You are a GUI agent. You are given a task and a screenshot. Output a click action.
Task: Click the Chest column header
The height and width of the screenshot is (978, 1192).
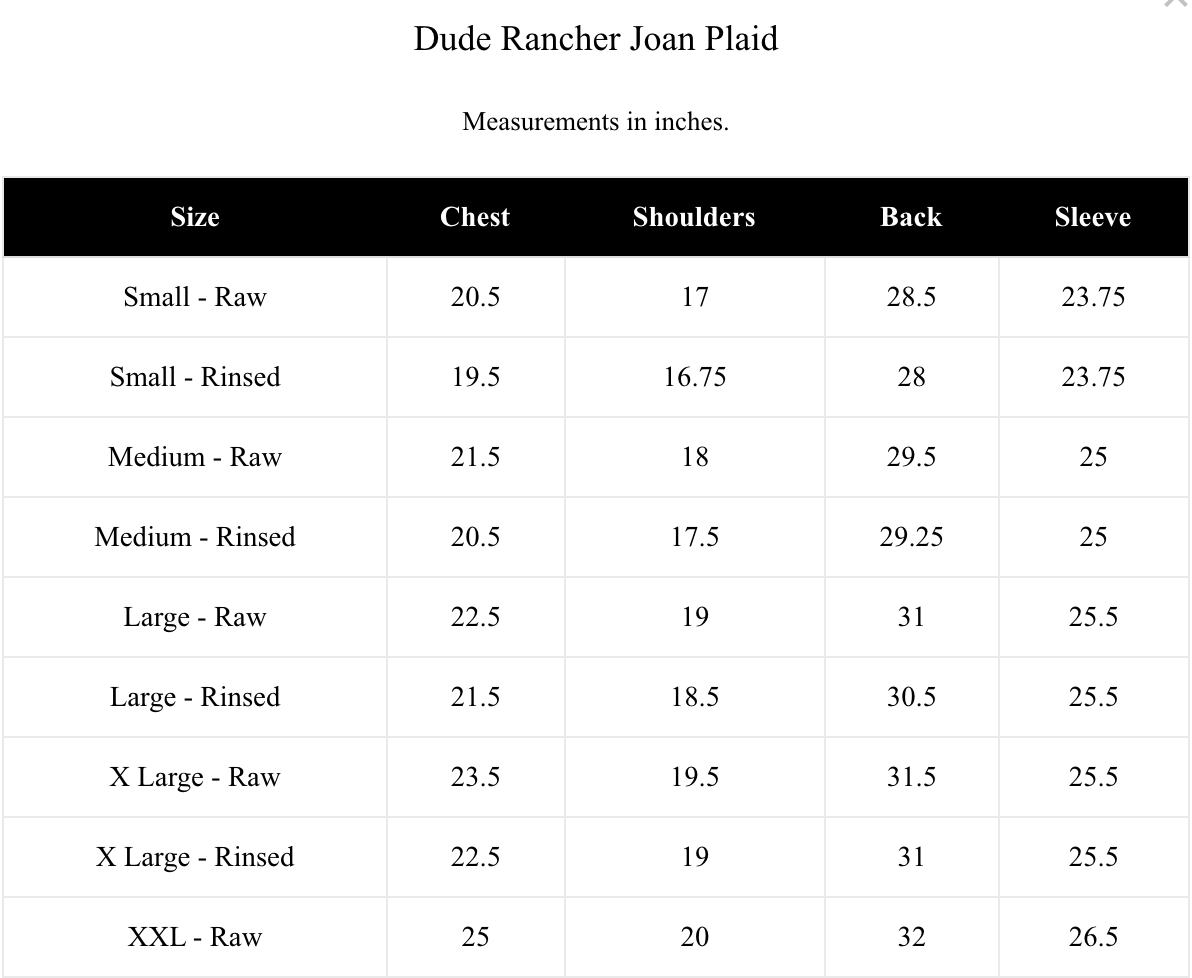tap(475, 217)
